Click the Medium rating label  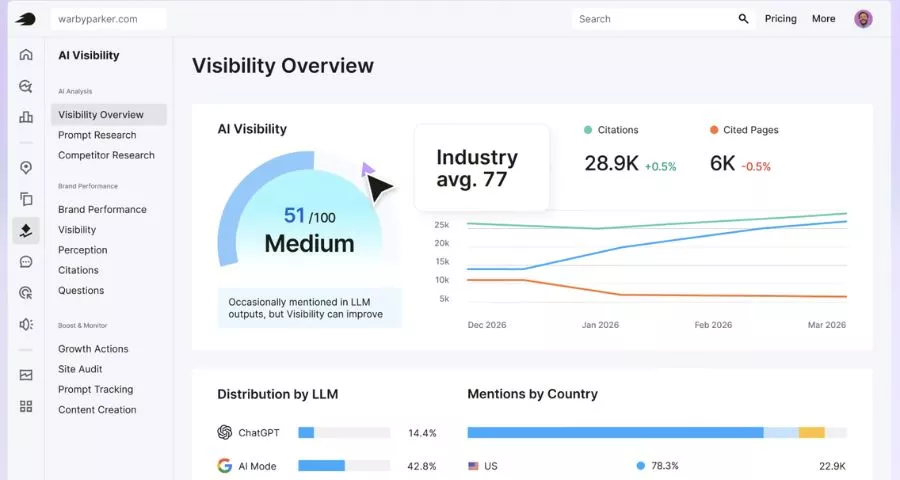(x=309, y=243)
